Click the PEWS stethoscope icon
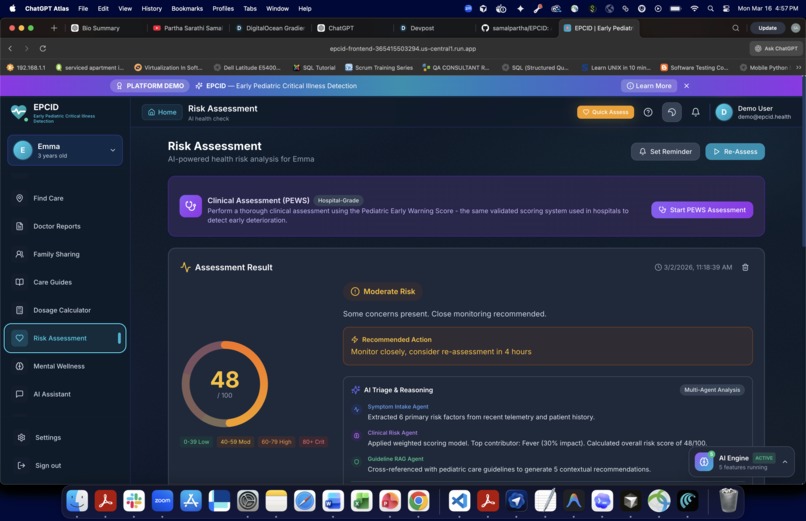 point(190,206)
